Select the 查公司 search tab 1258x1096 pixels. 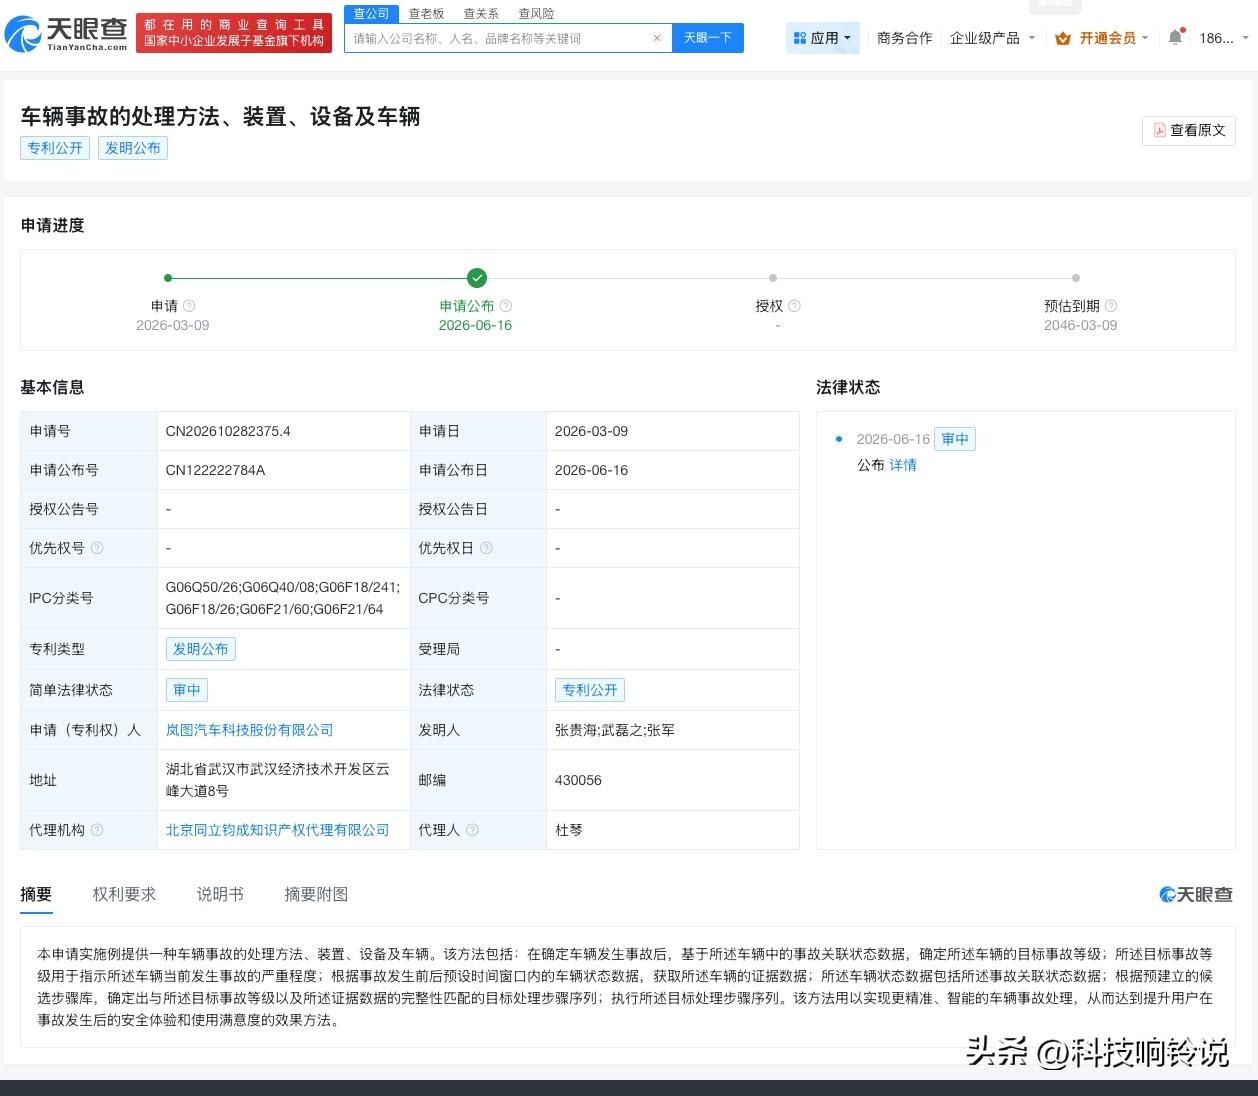371,14
